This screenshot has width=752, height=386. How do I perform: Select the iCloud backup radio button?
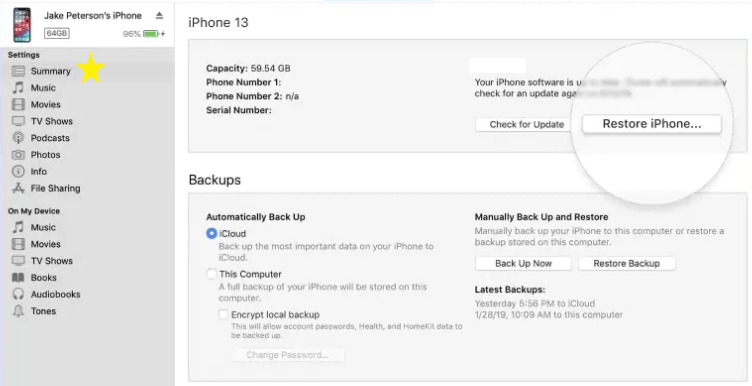pos(212,234)
